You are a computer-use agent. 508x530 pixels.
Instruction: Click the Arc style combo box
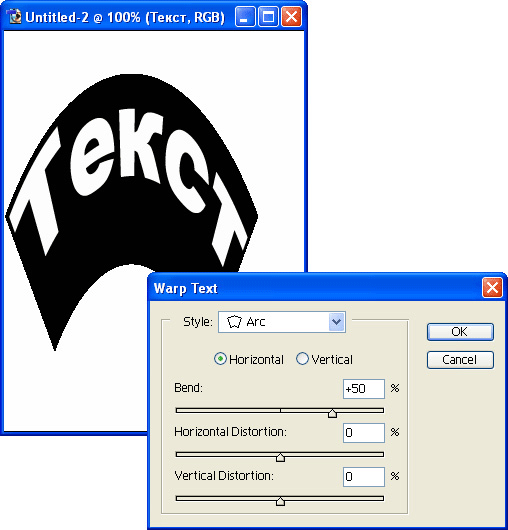tap(282, 322)
